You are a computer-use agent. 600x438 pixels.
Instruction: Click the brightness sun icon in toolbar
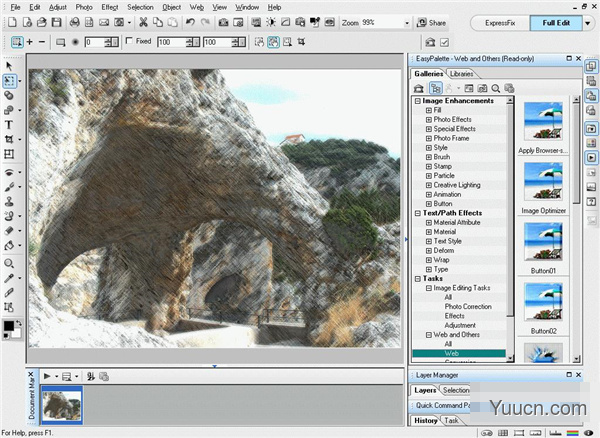271,23
